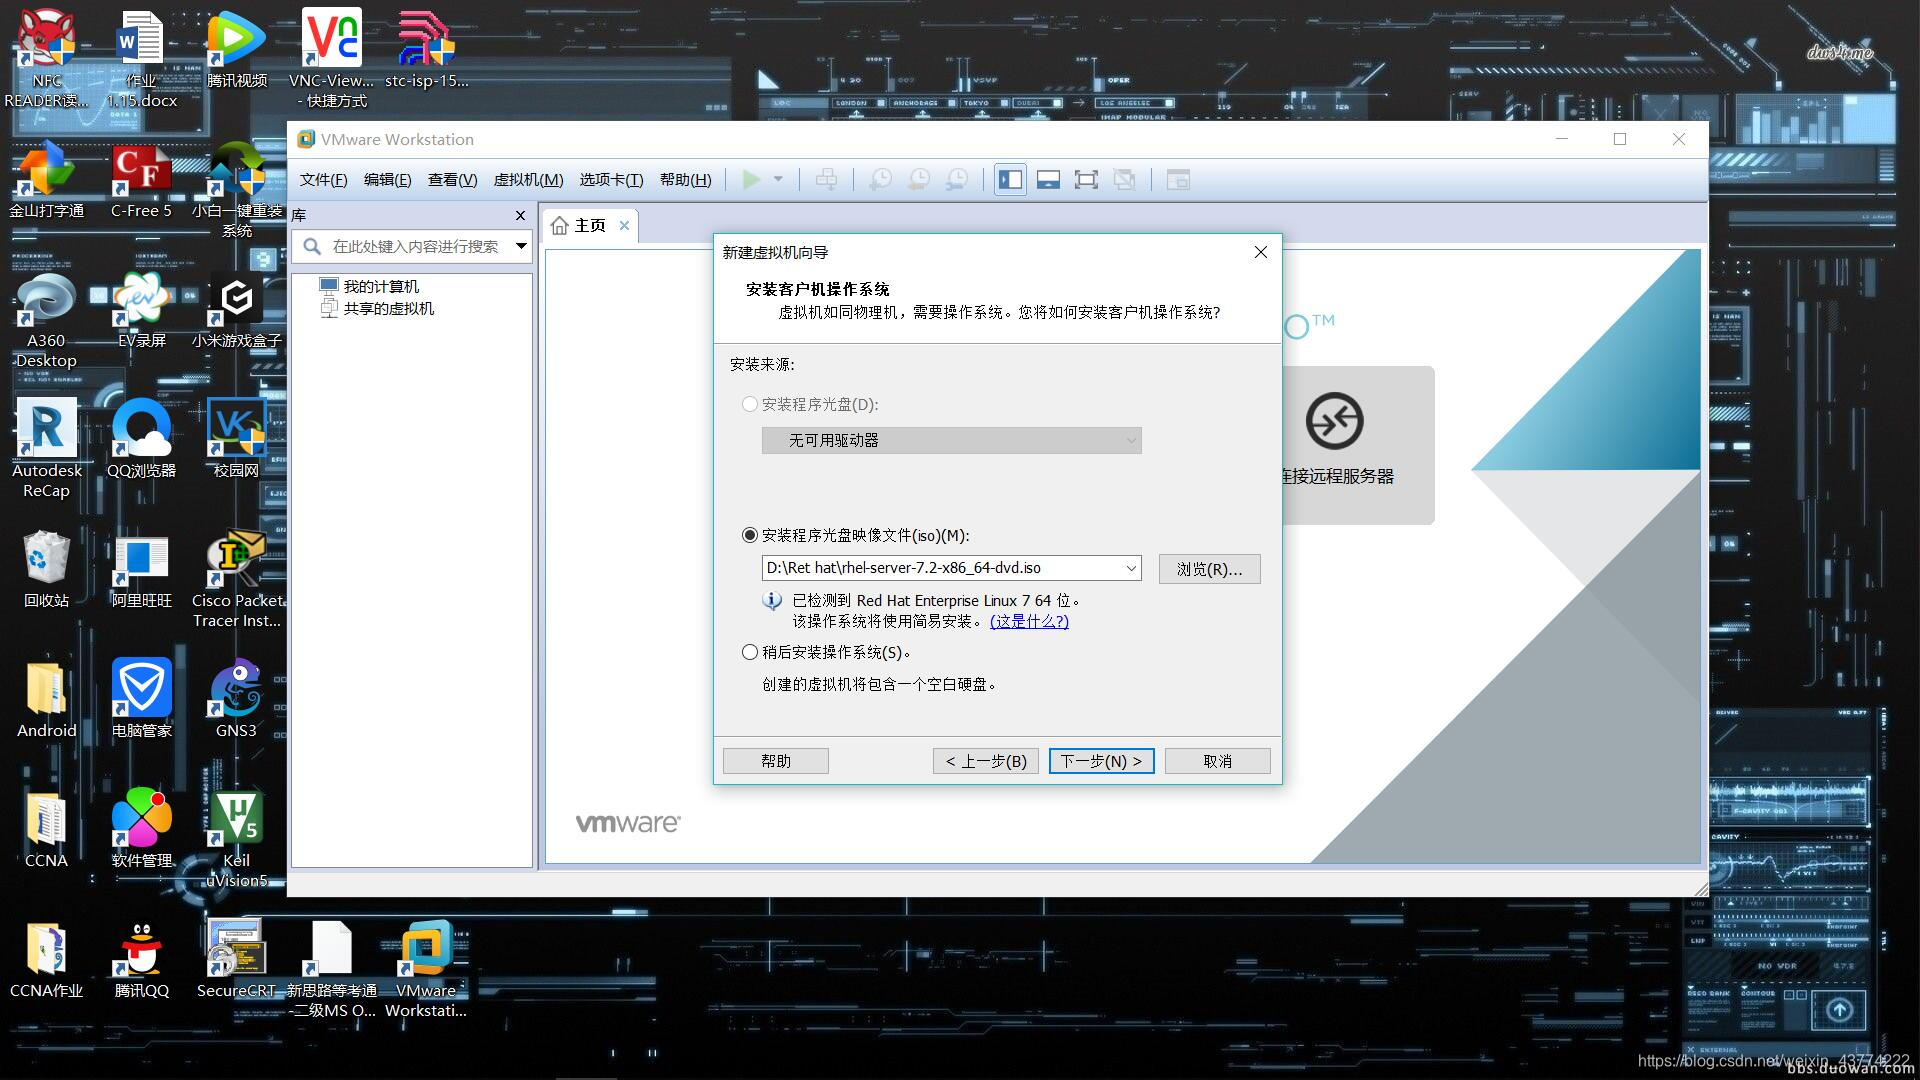Open the power options arrow beside play icon
The height and width of the screenshot is (1080, 1920).
pyautogui.click(x=778, y=180)
